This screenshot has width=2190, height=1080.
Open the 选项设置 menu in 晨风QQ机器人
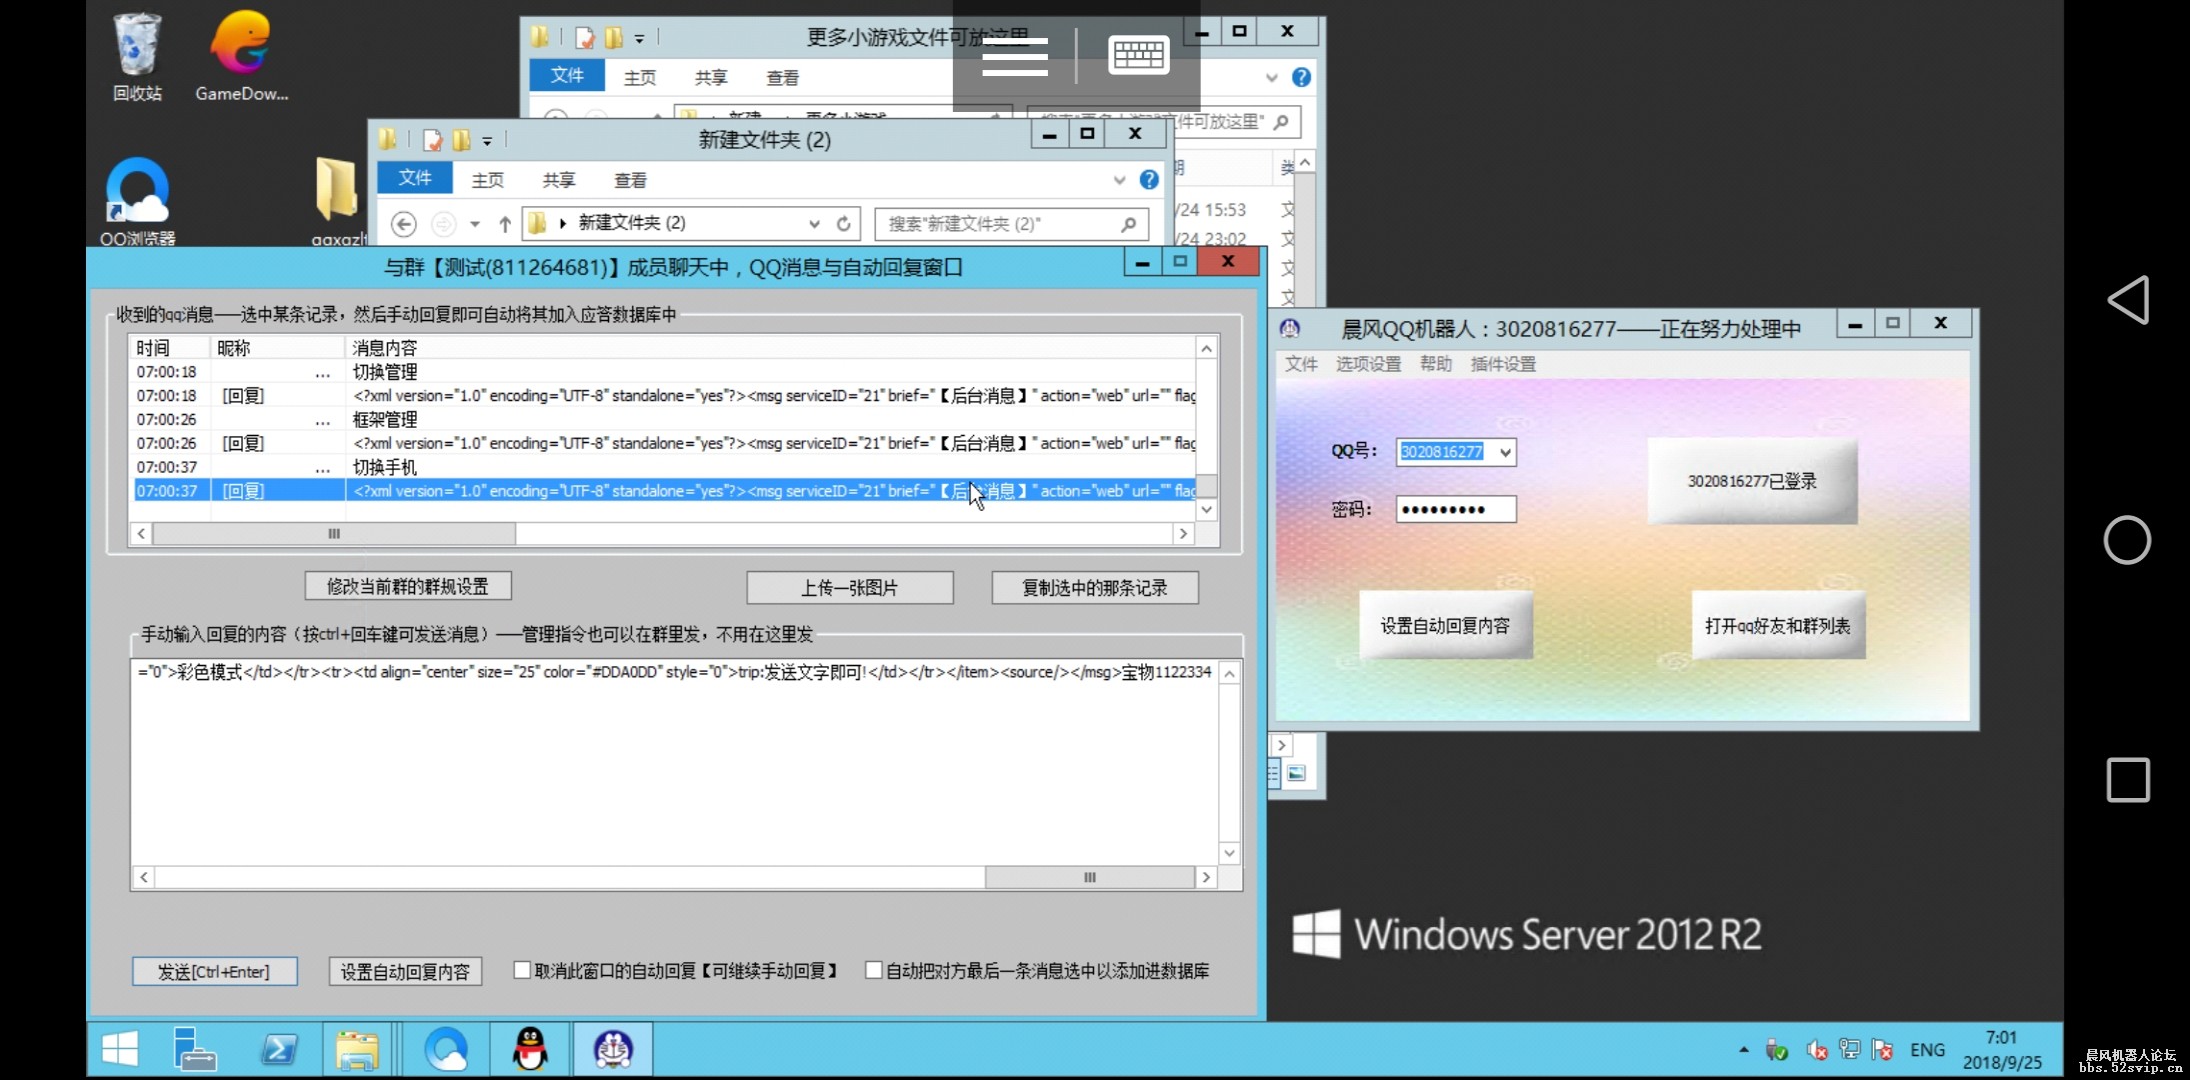point(1368,363)
